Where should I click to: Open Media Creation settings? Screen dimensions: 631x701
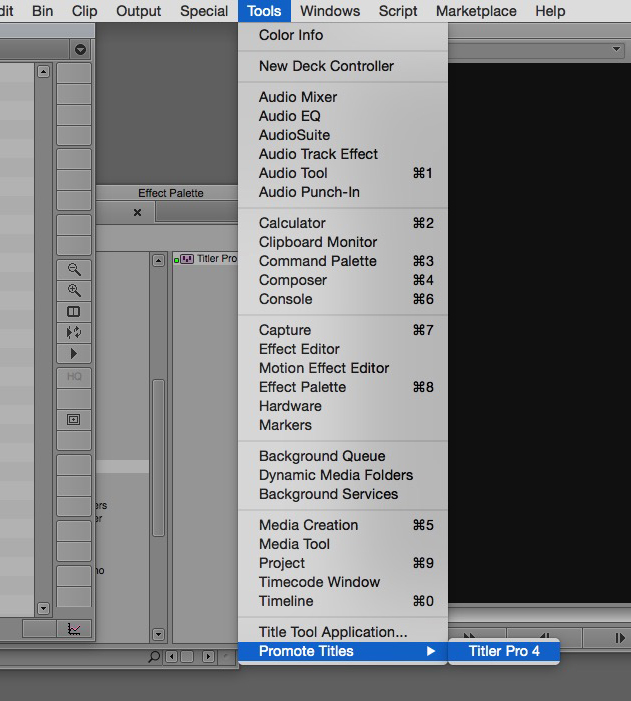tap(343, 525)
